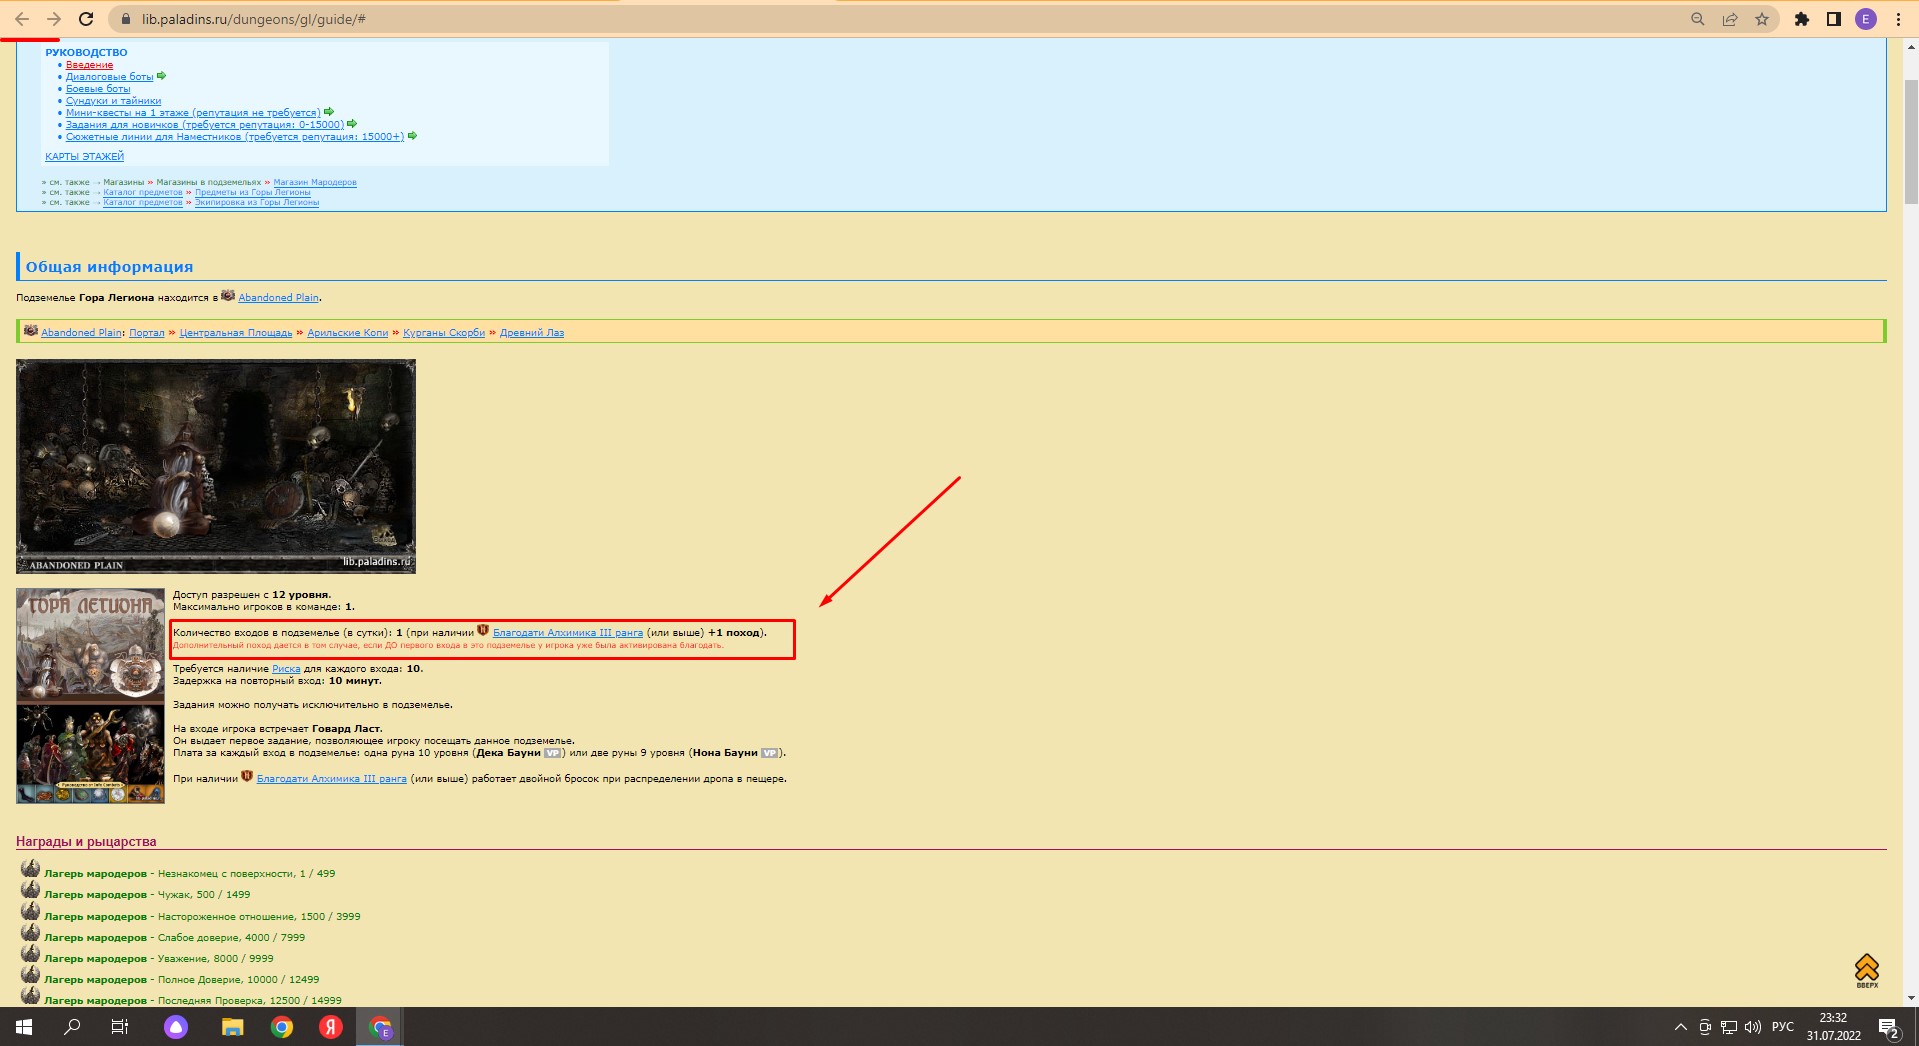Click the browser reload page button
Viewport: 1919px width, 1046px height.
[x=86, y=19]
